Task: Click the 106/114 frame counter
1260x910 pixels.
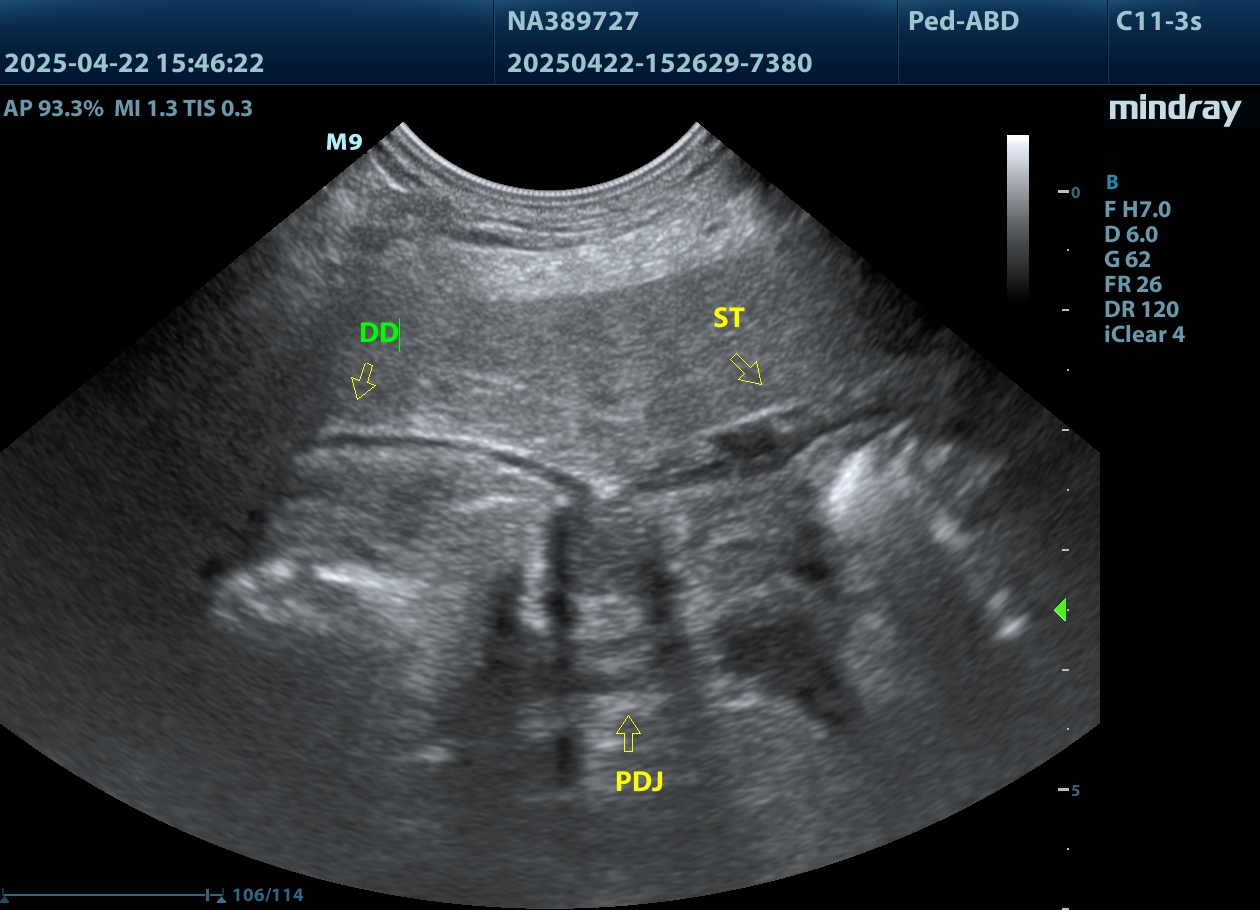Action: [x=267, y=894]
